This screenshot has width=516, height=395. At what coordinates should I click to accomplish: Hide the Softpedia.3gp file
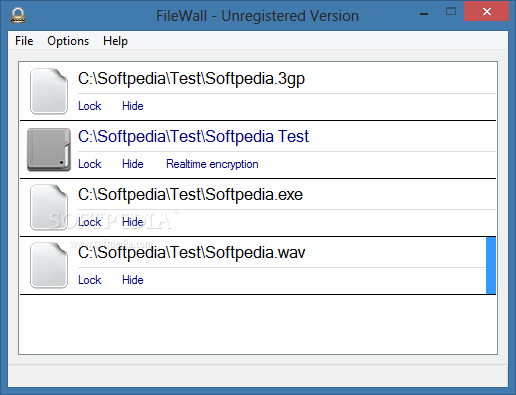[133, 106]
